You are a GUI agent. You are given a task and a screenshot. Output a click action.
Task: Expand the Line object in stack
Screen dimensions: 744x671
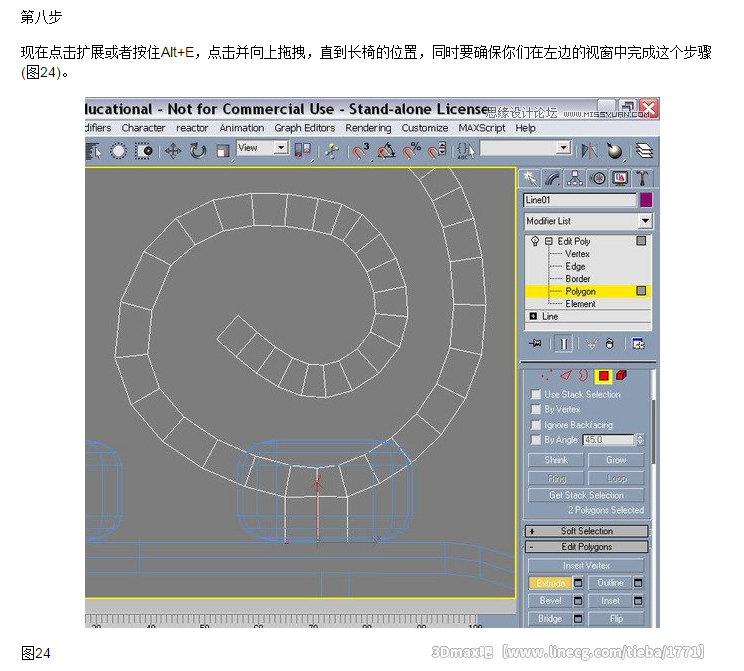pos(533,316)
